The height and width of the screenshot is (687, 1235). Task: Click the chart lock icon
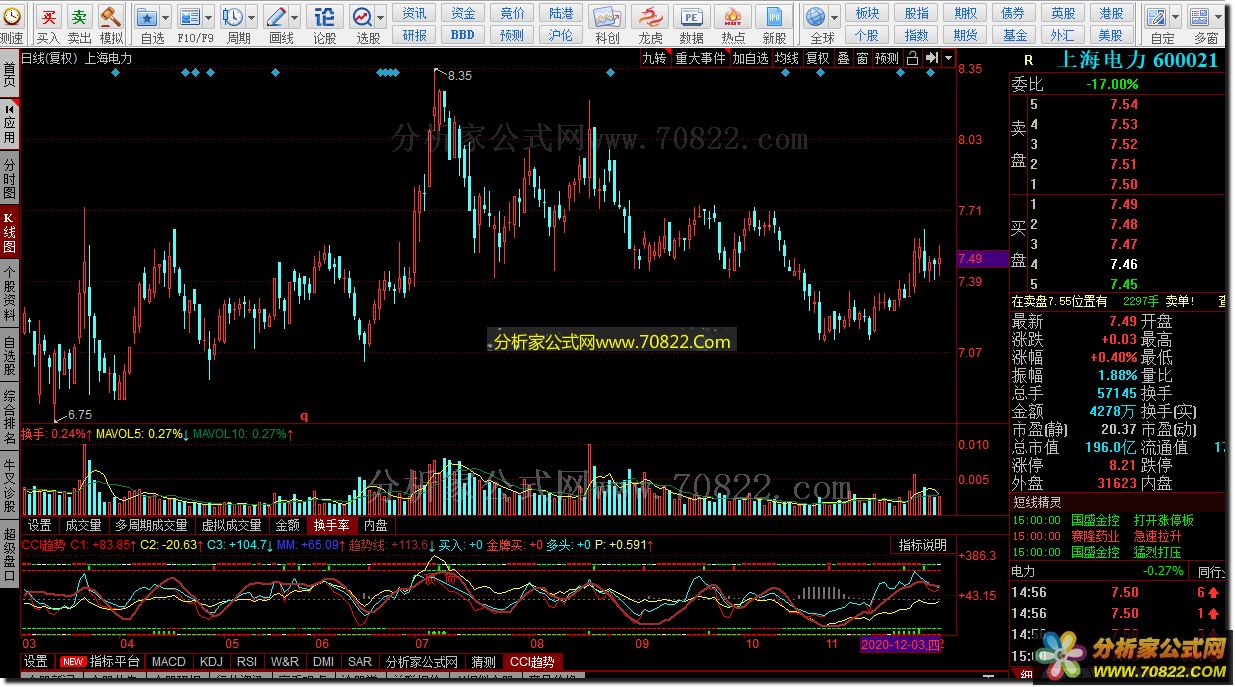pos(911,58)
